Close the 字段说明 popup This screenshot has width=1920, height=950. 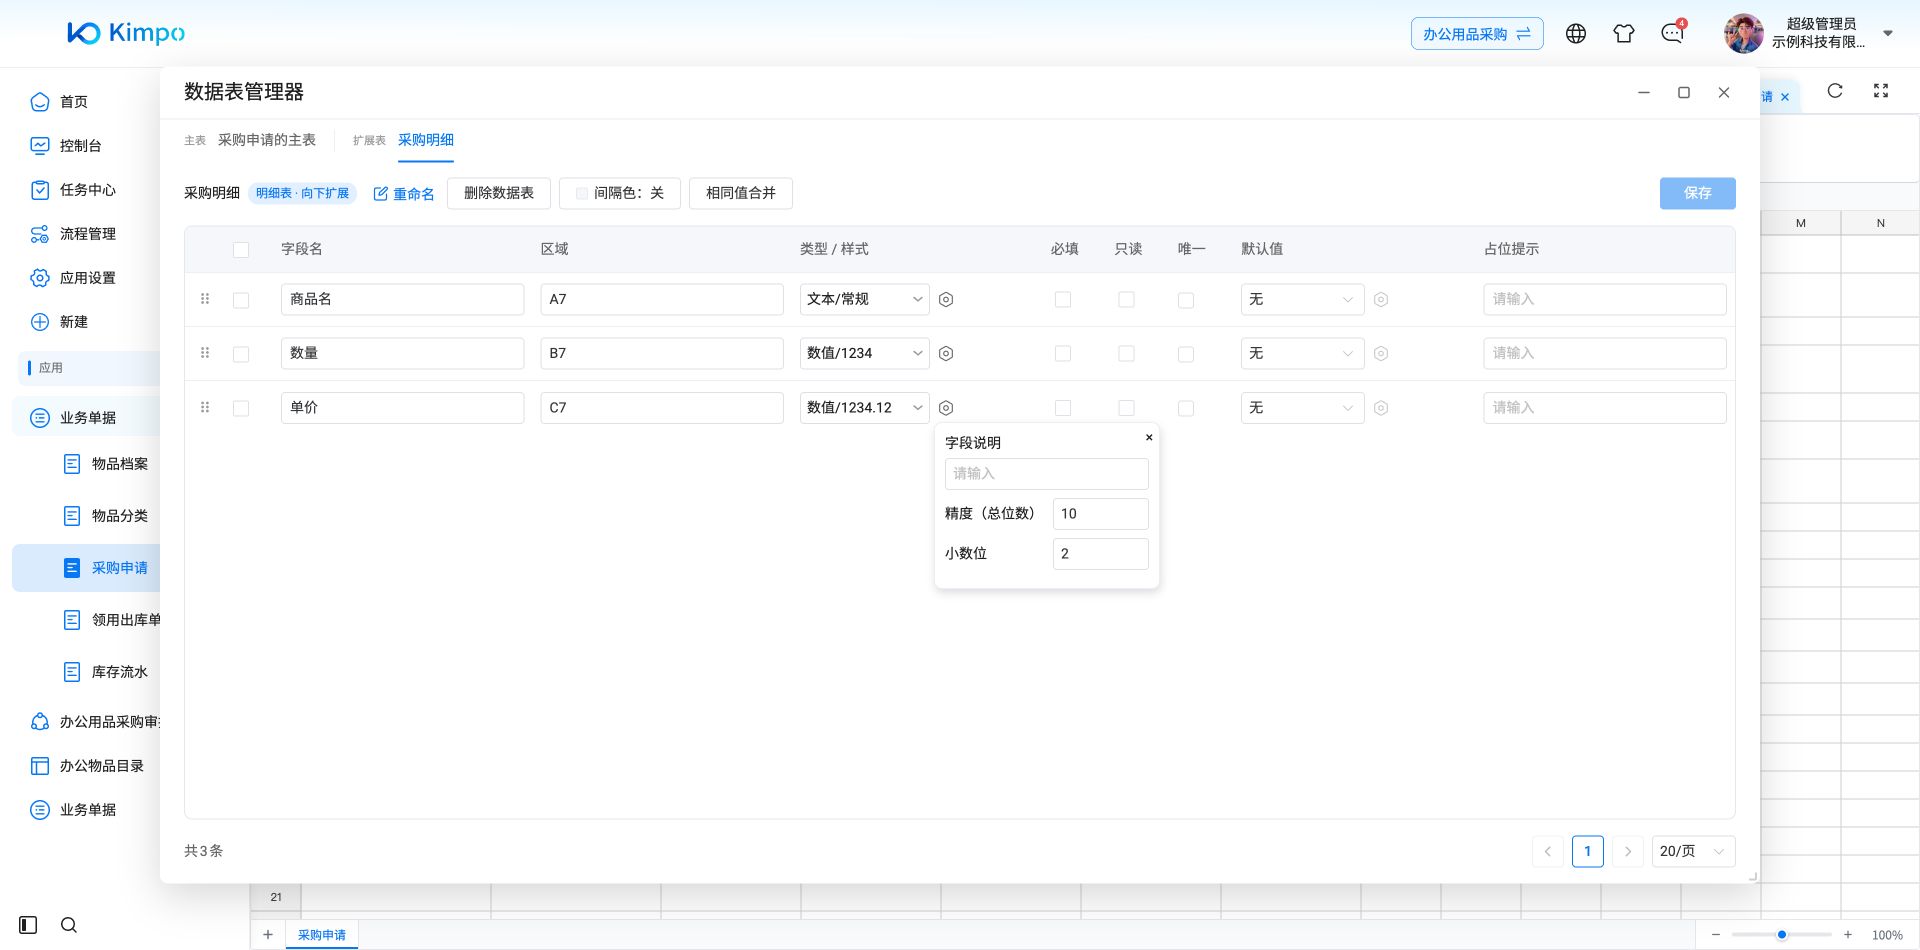tap(1149, 437)
